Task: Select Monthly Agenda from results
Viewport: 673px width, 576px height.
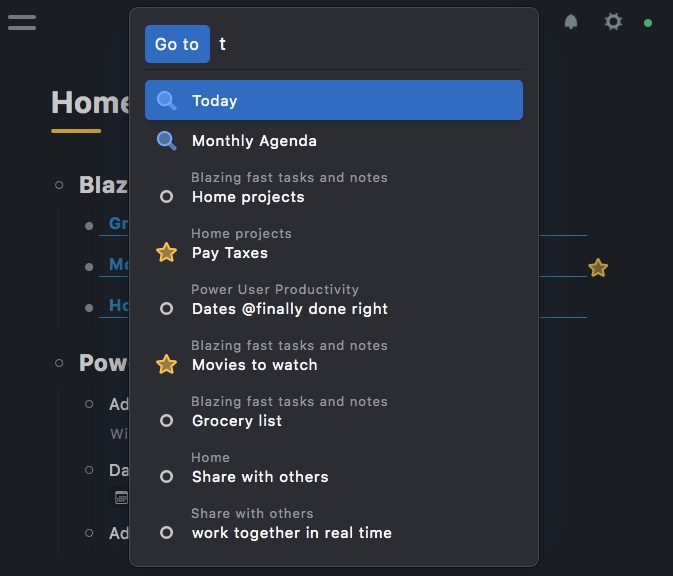Action: tap(254, 141)
